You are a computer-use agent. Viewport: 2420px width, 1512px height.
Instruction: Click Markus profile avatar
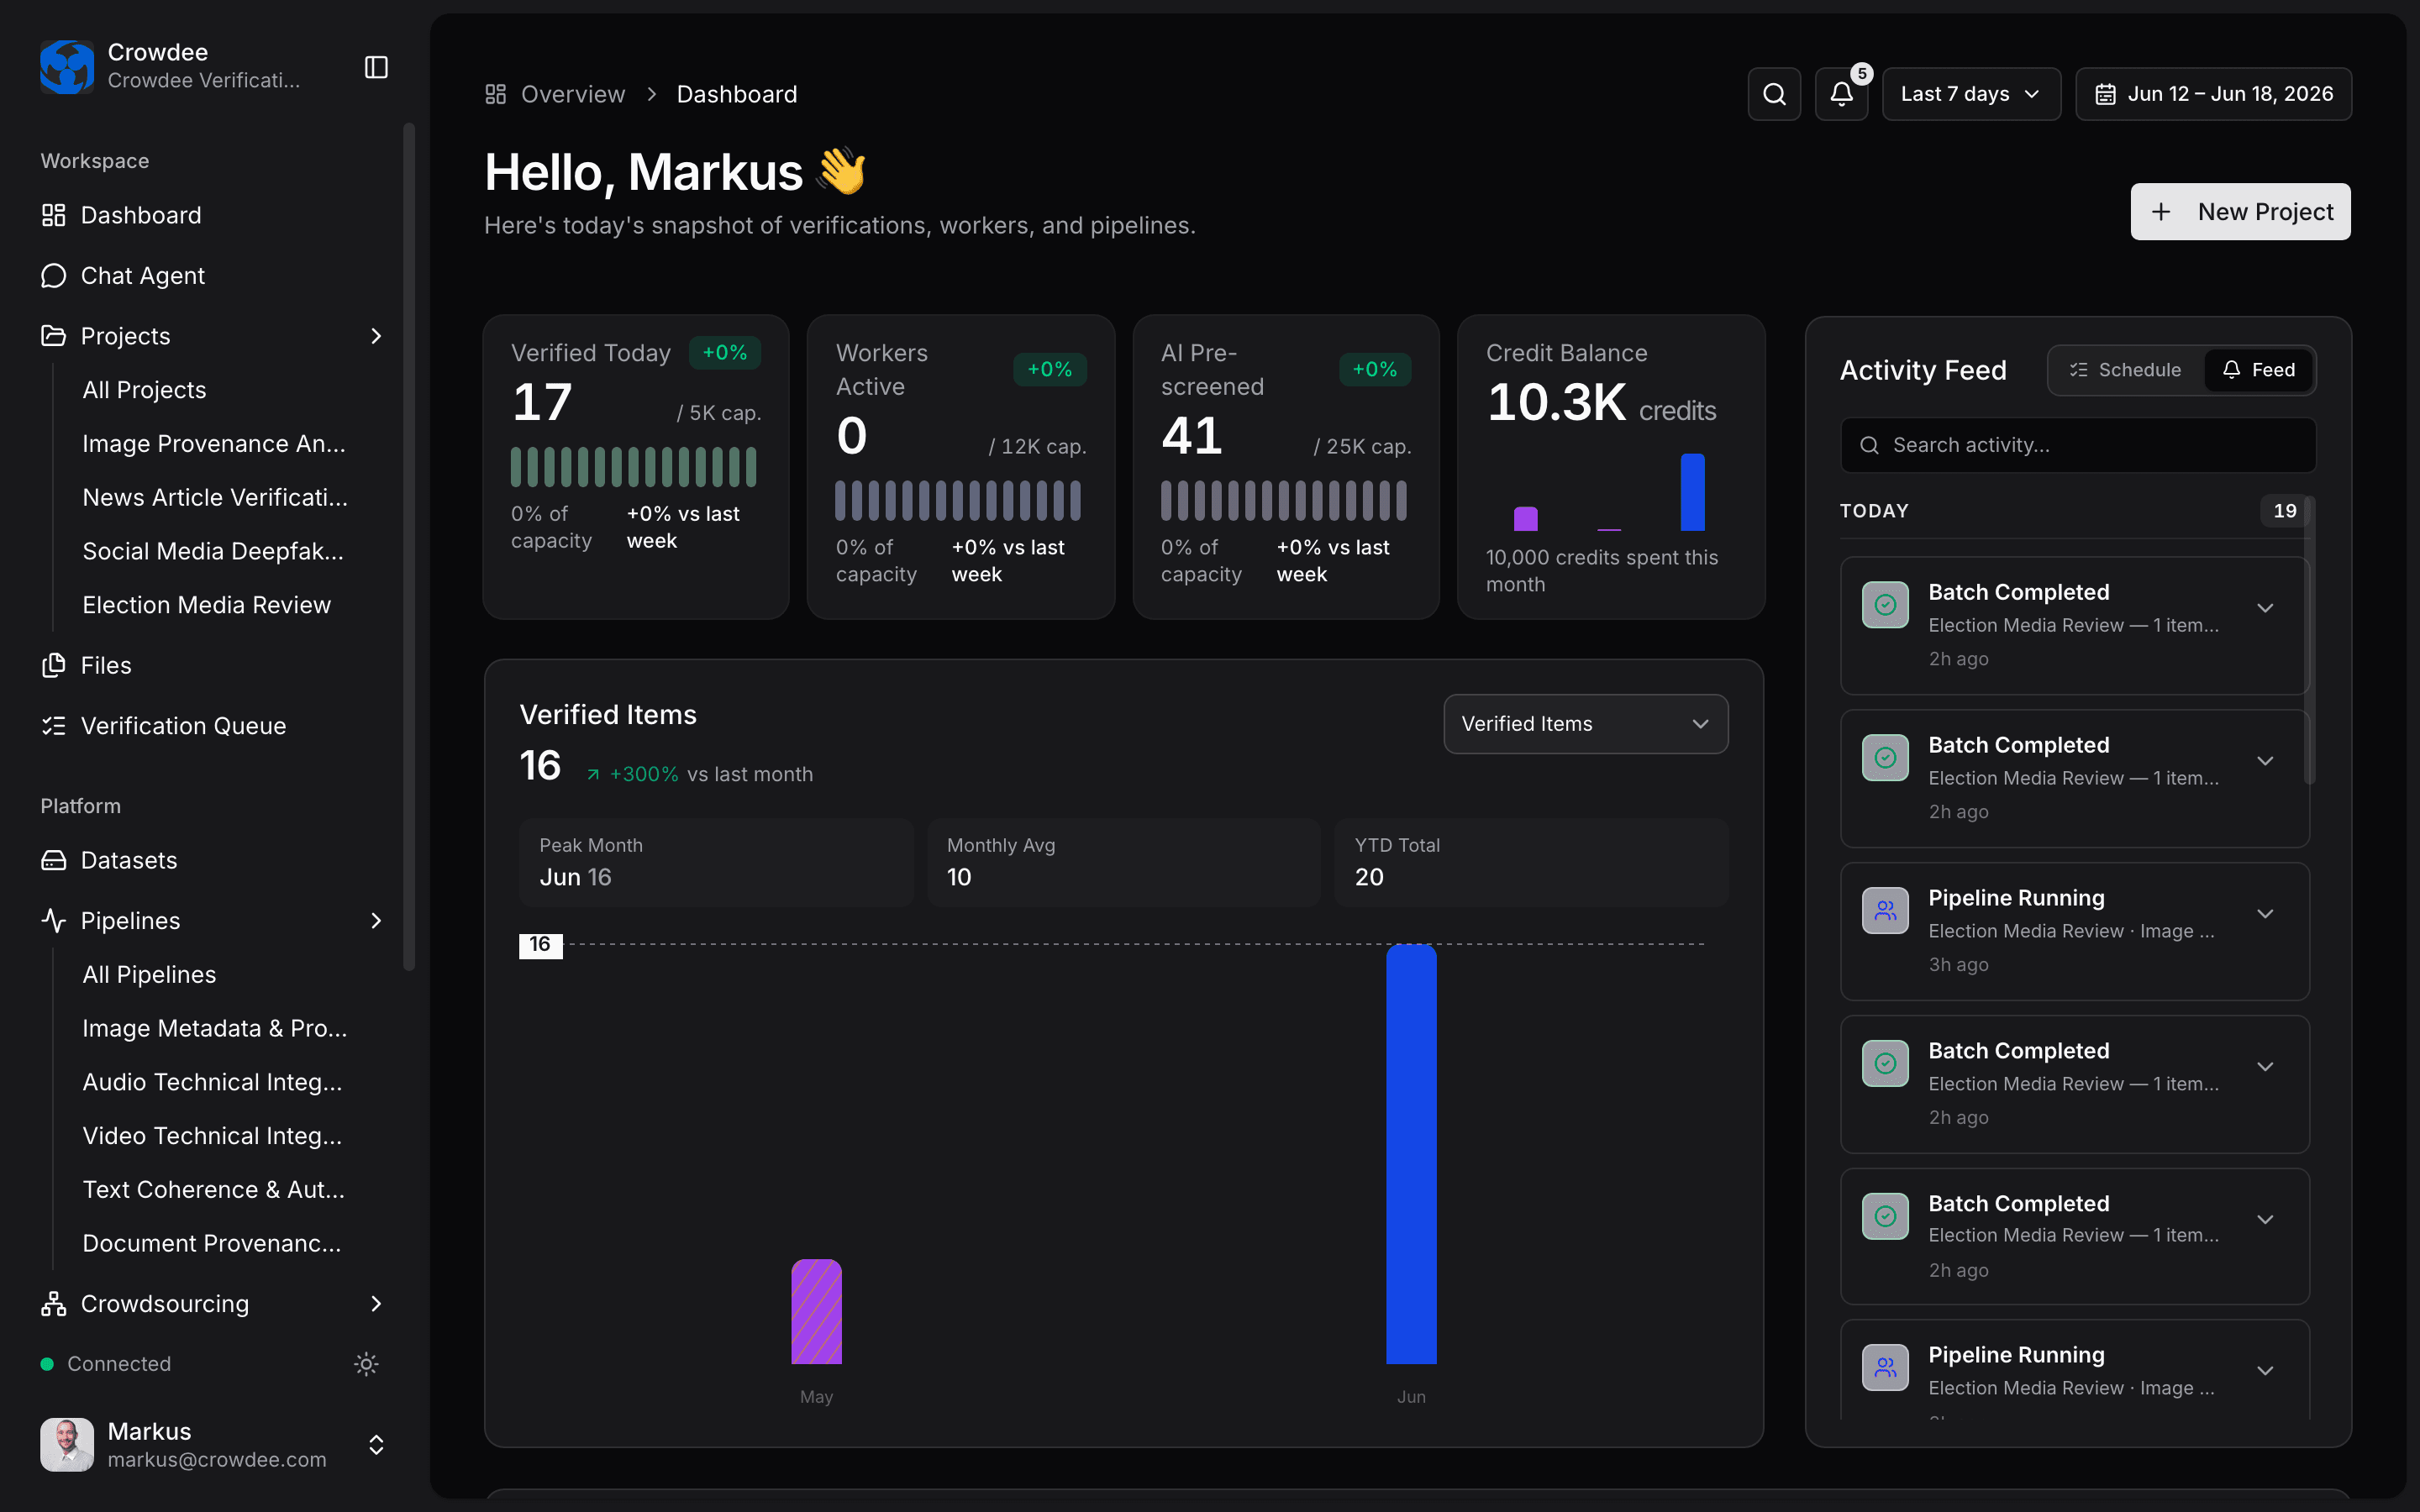pyautogui.click(x=66, y=1445)
